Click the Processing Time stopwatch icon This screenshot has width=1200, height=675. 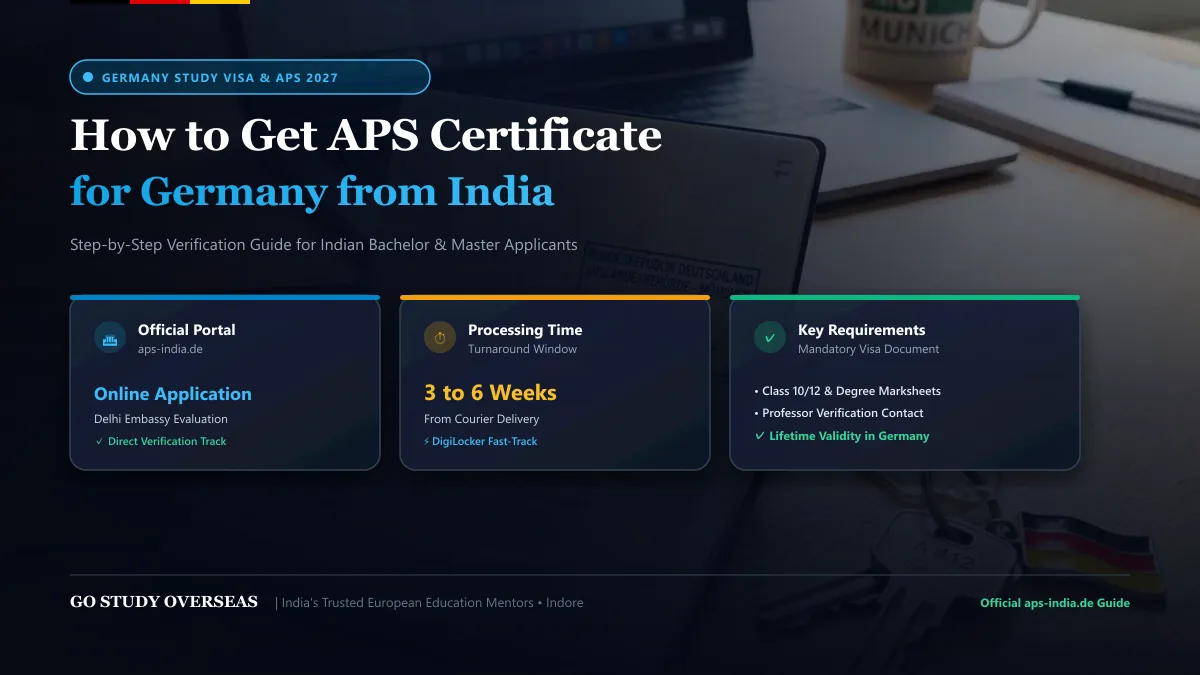[x=440, y=338]
